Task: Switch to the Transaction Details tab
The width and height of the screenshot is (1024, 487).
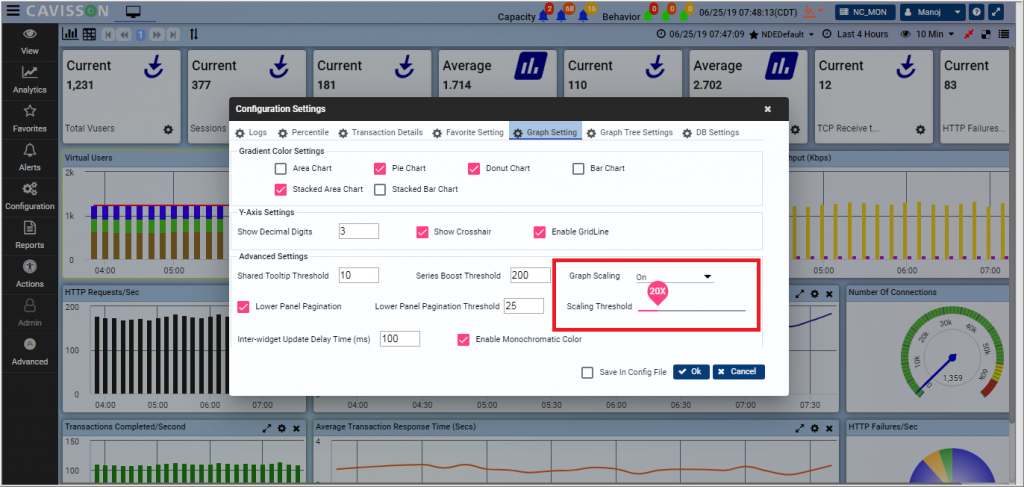Action: pyautogui.click(x=380, y=133)
